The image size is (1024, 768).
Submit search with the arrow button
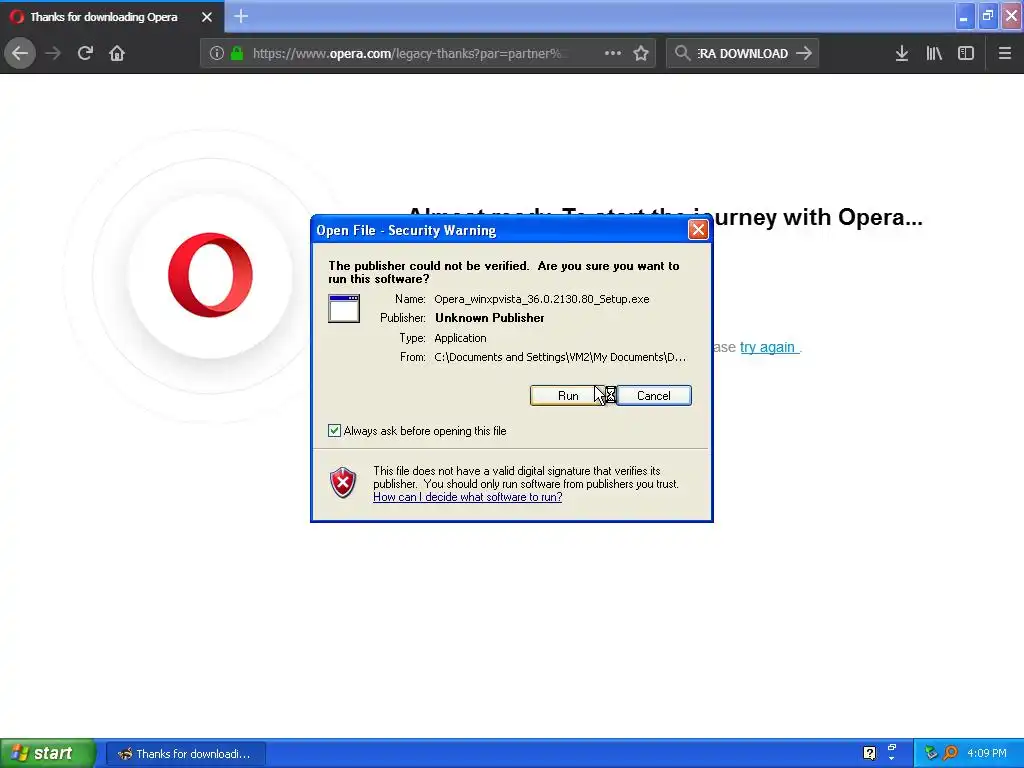click(804, 53)
